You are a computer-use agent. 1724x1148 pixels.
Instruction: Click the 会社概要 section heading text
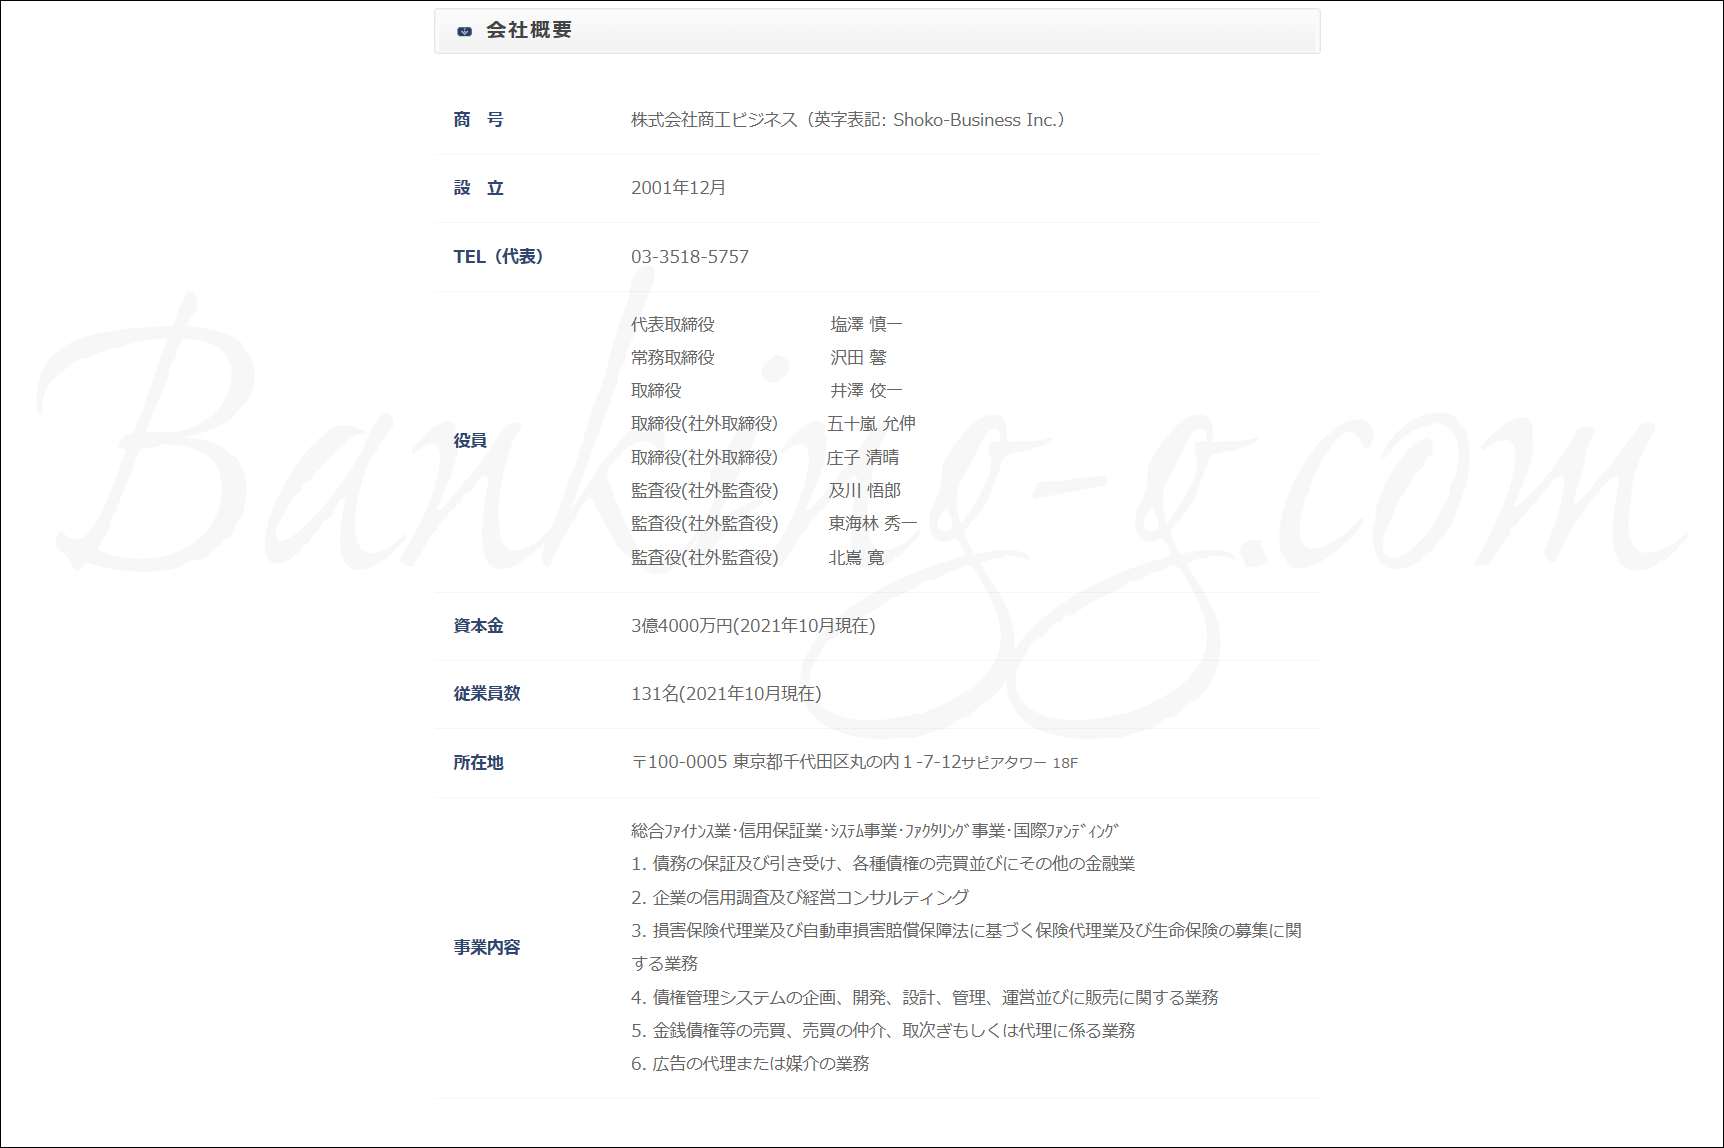click(x=529, y=31)
